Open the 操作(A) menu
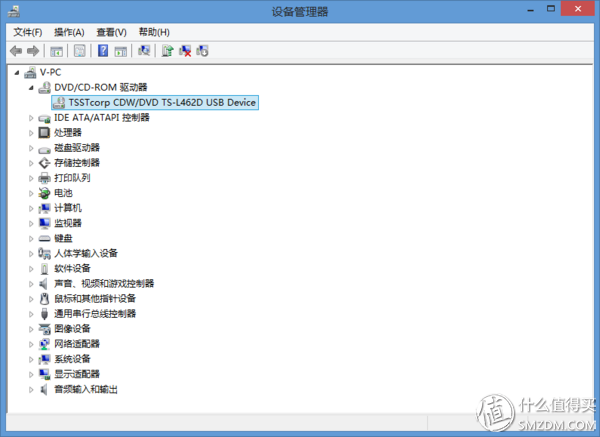 (69, 32)
